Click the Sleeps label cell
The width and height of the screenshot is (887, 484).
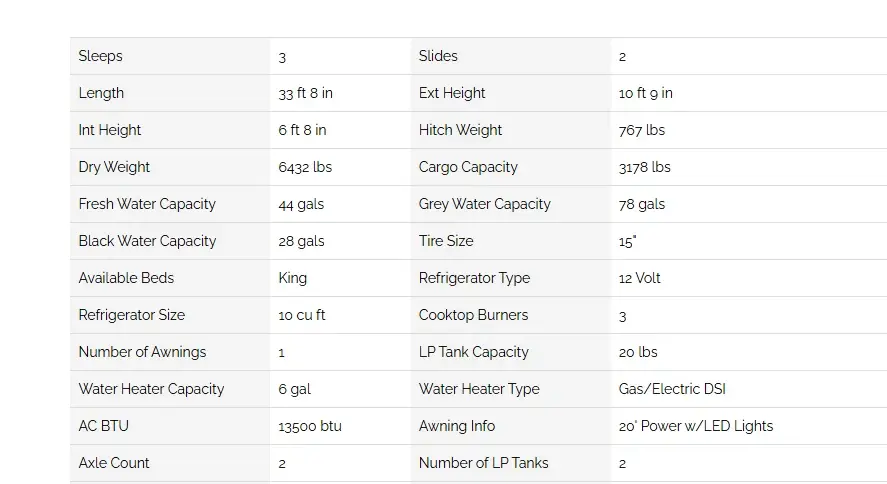(x=170, y=56)
